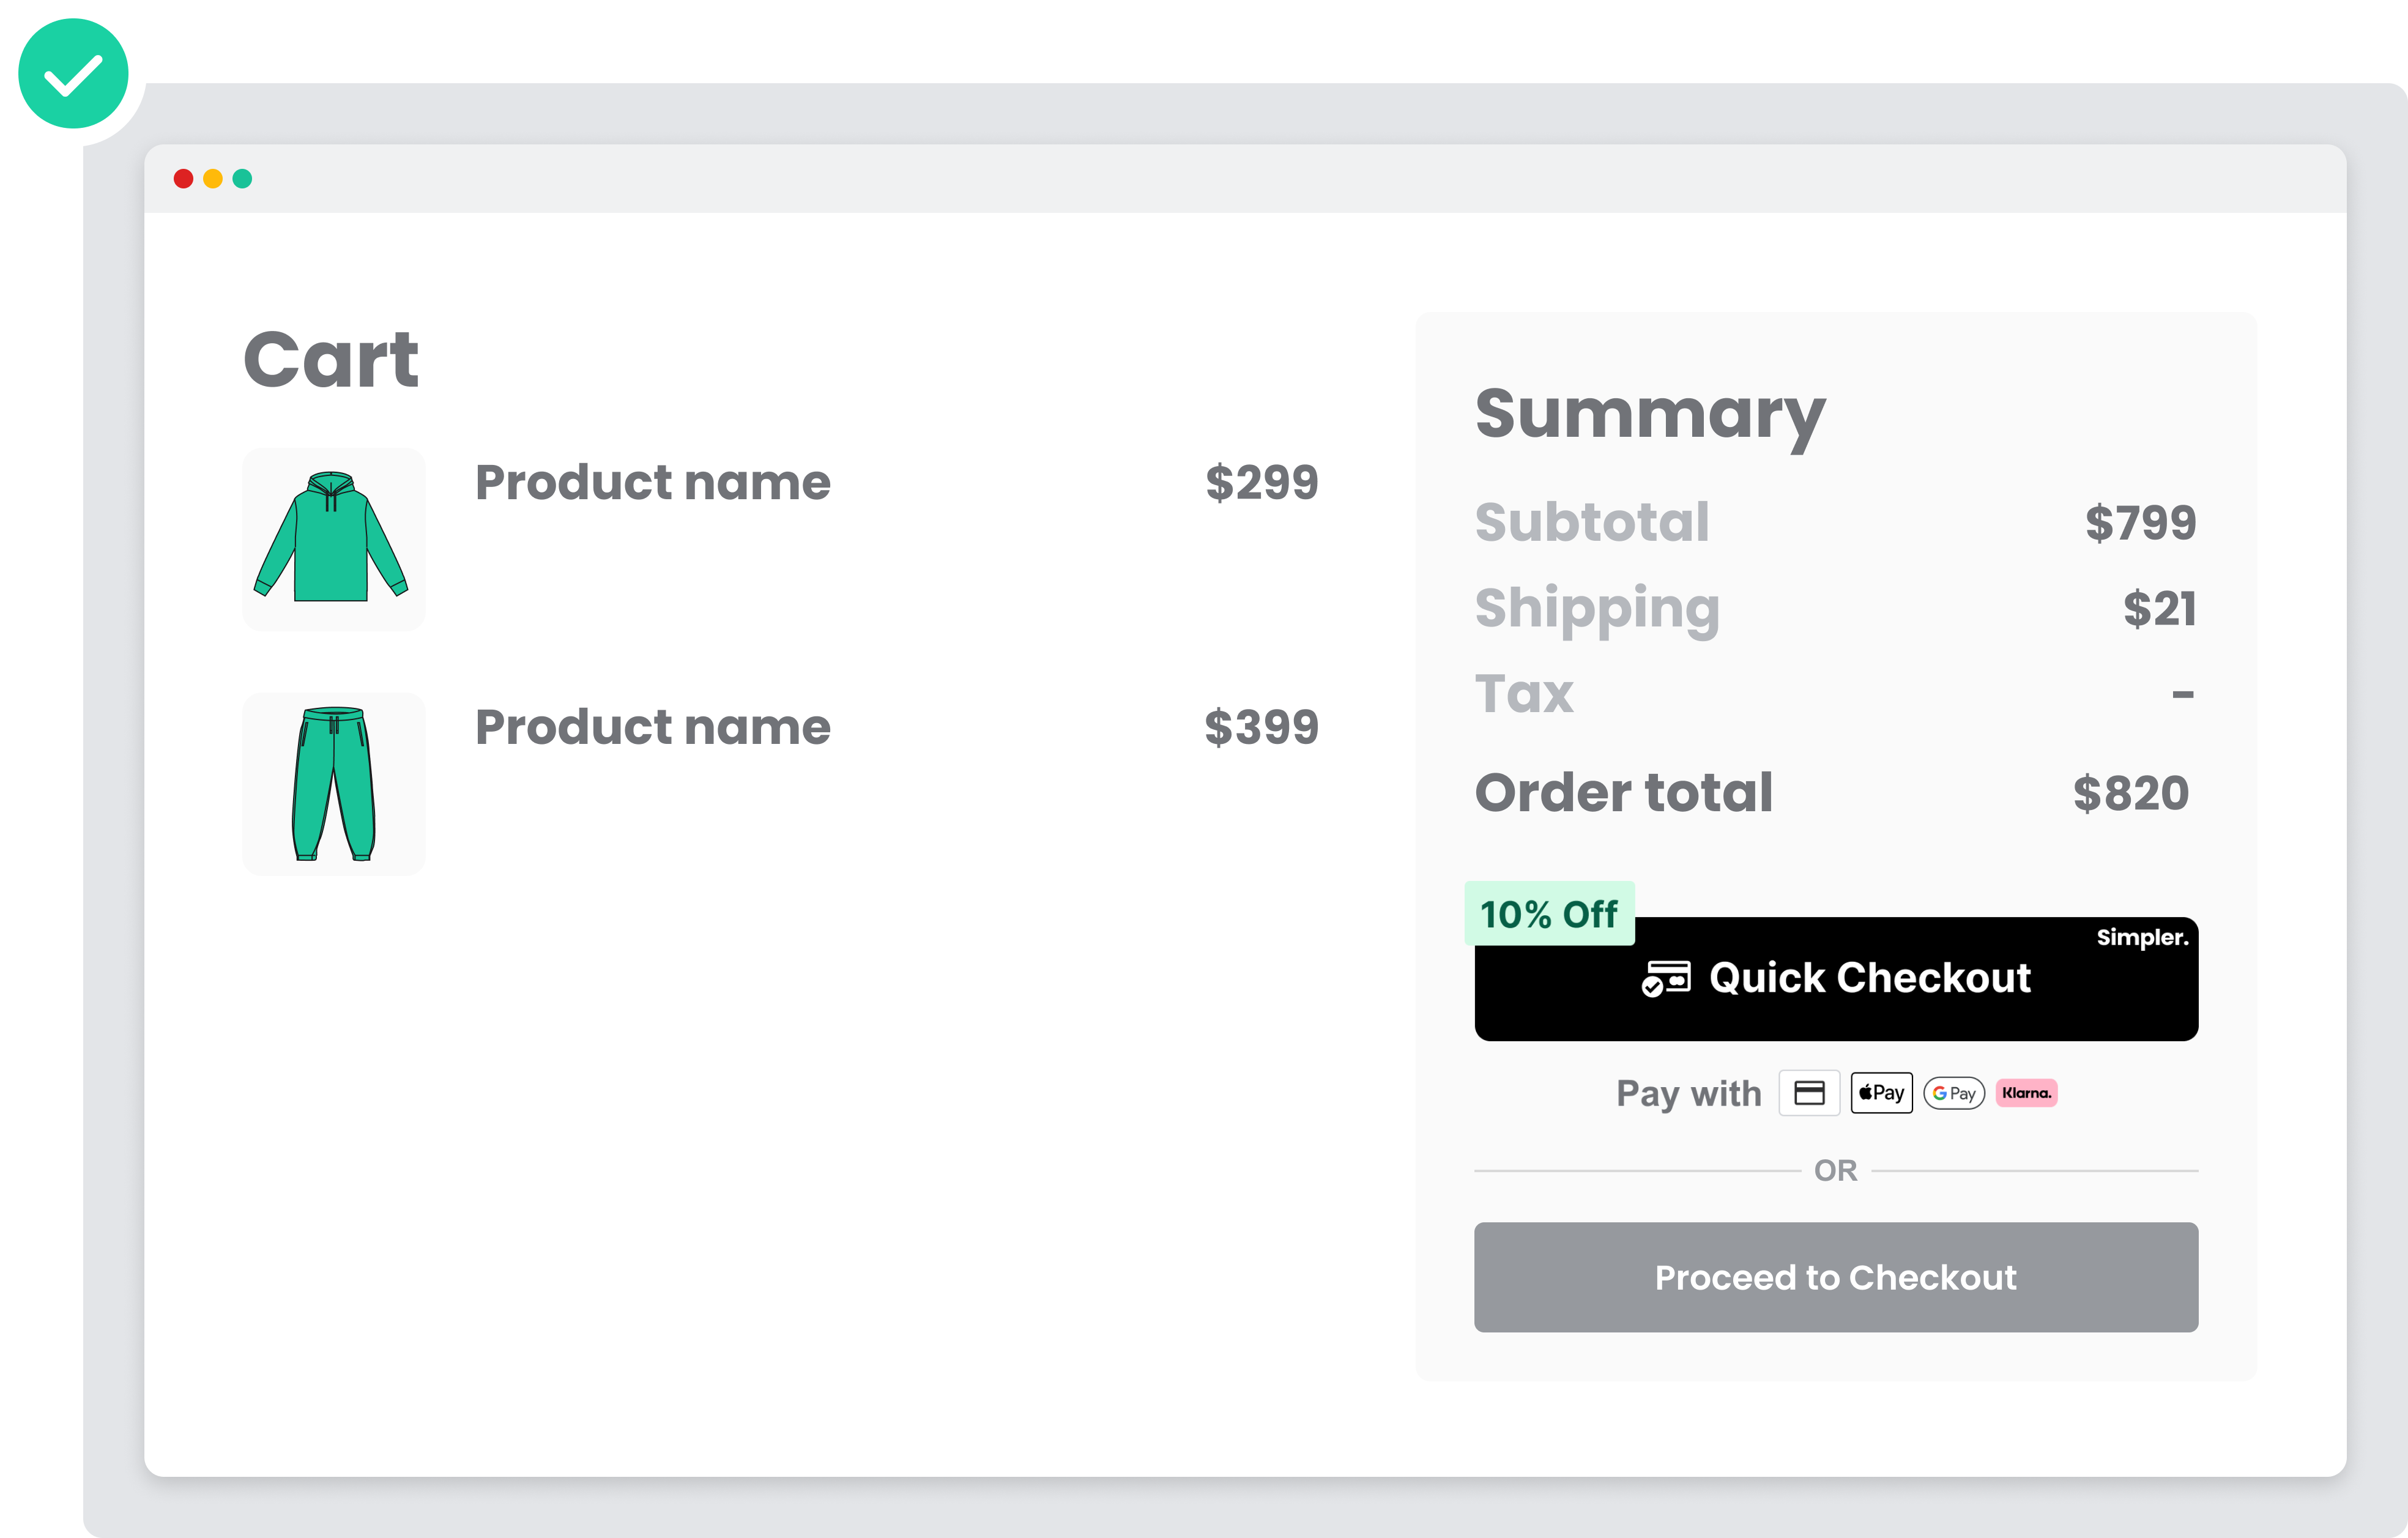The height and width of the screenshot is (1538, 2408).
Task: Click the Cart heading
Action: 331,359
